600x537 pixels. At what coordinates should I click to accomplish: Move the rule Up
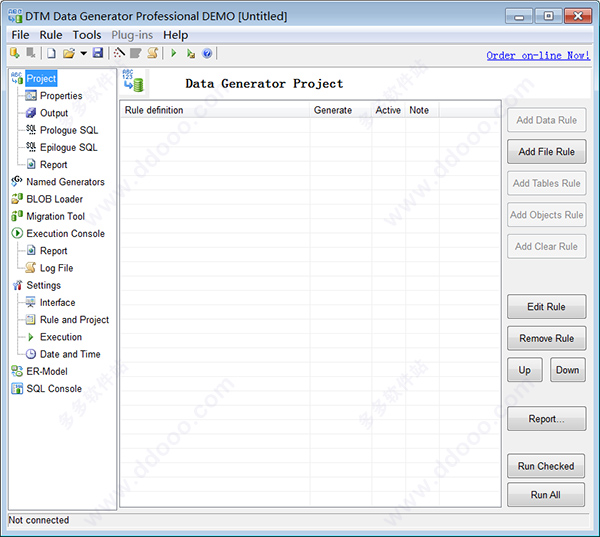[x=525, y=370]
